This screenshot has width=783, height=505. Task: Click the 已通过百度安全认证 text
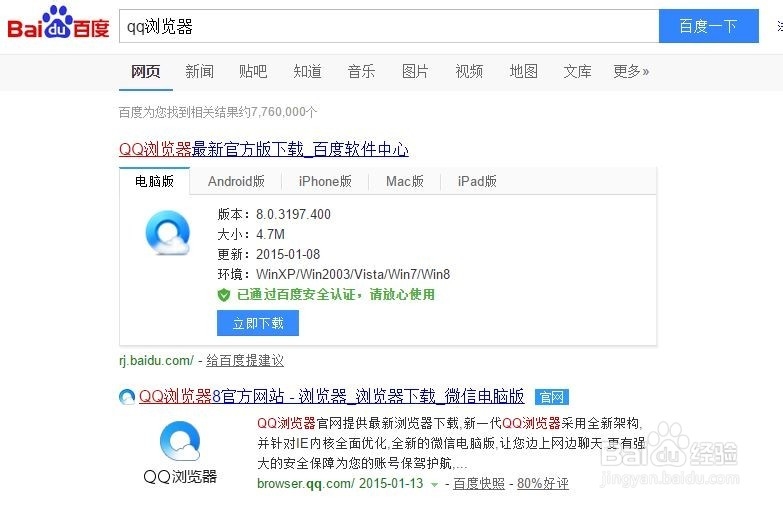click(x=296, y=295)
